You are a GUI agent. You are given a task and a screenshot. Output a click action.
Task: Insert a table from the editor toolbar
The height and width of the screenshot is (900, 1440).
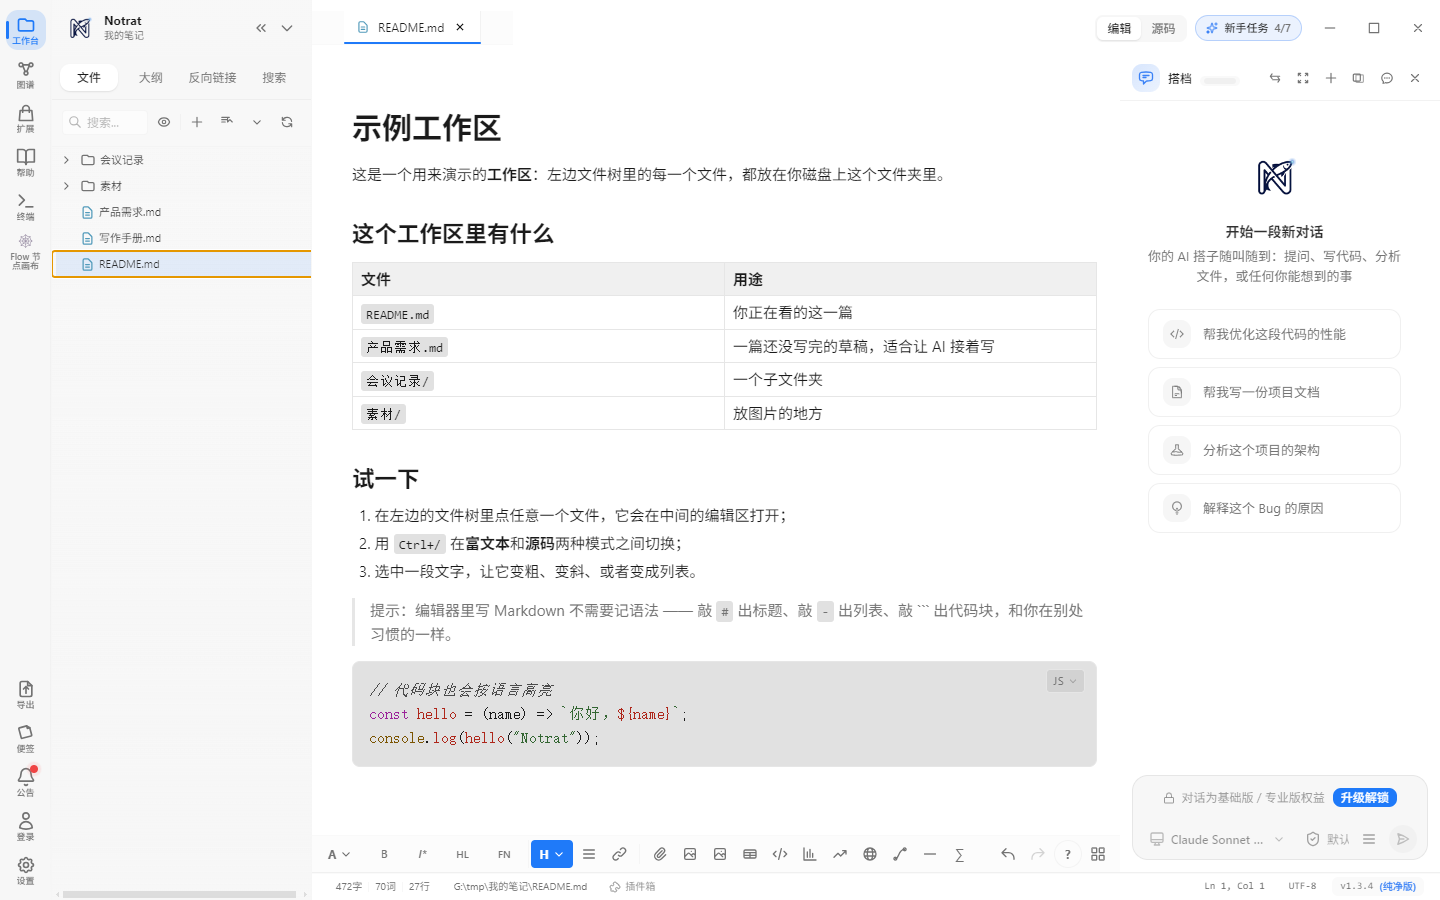click(750, 854)
